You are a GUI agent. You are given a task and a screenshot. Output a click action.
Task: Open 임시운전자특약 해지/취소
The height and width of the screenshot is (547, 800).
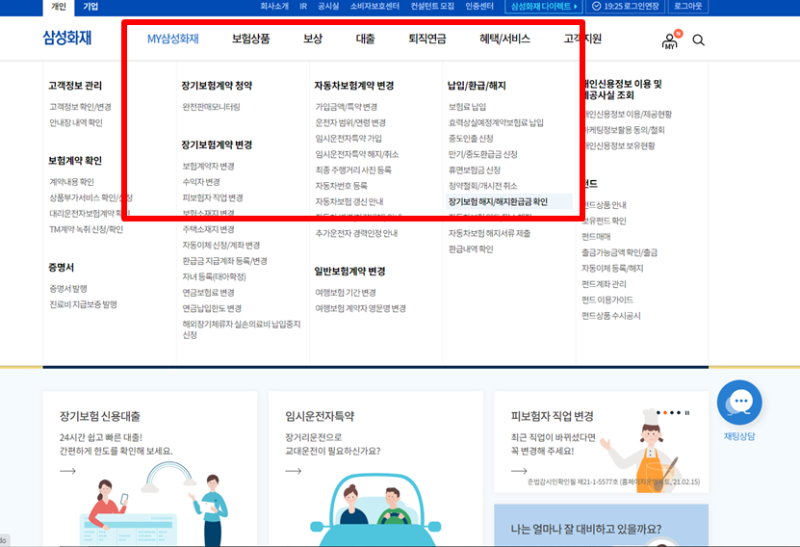(357, 154)
